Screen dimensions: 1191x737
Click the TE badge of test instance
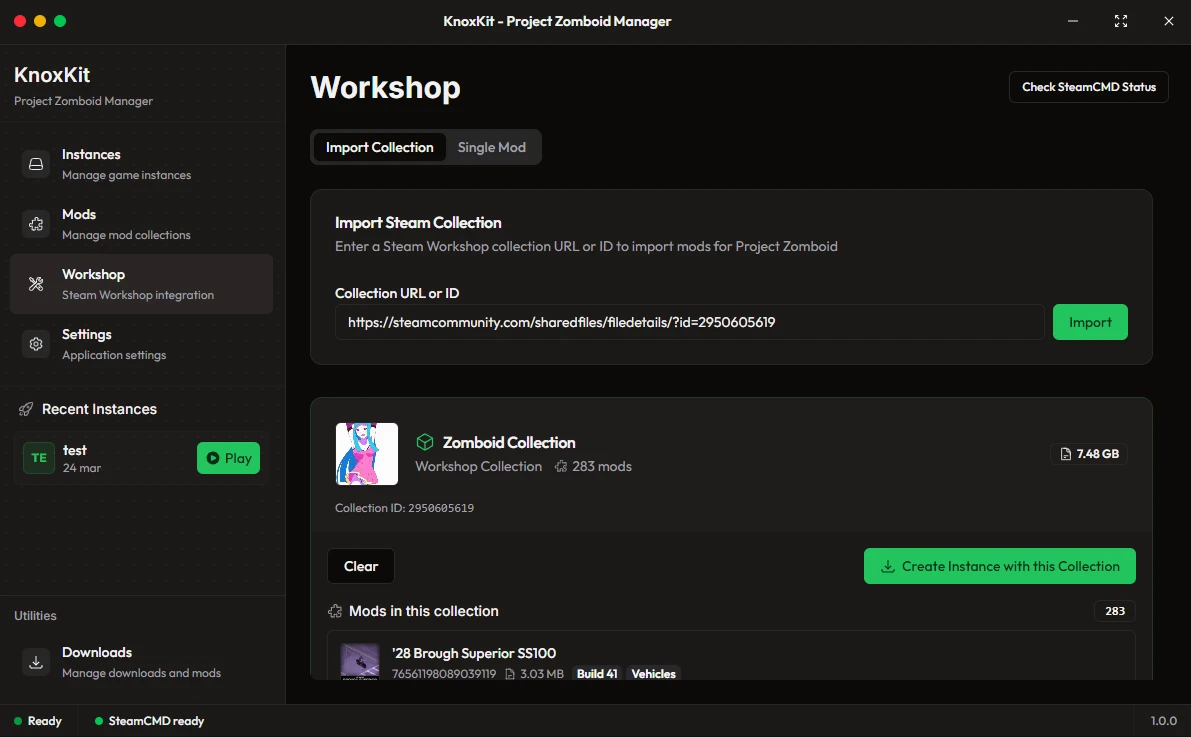pos(39,458)
